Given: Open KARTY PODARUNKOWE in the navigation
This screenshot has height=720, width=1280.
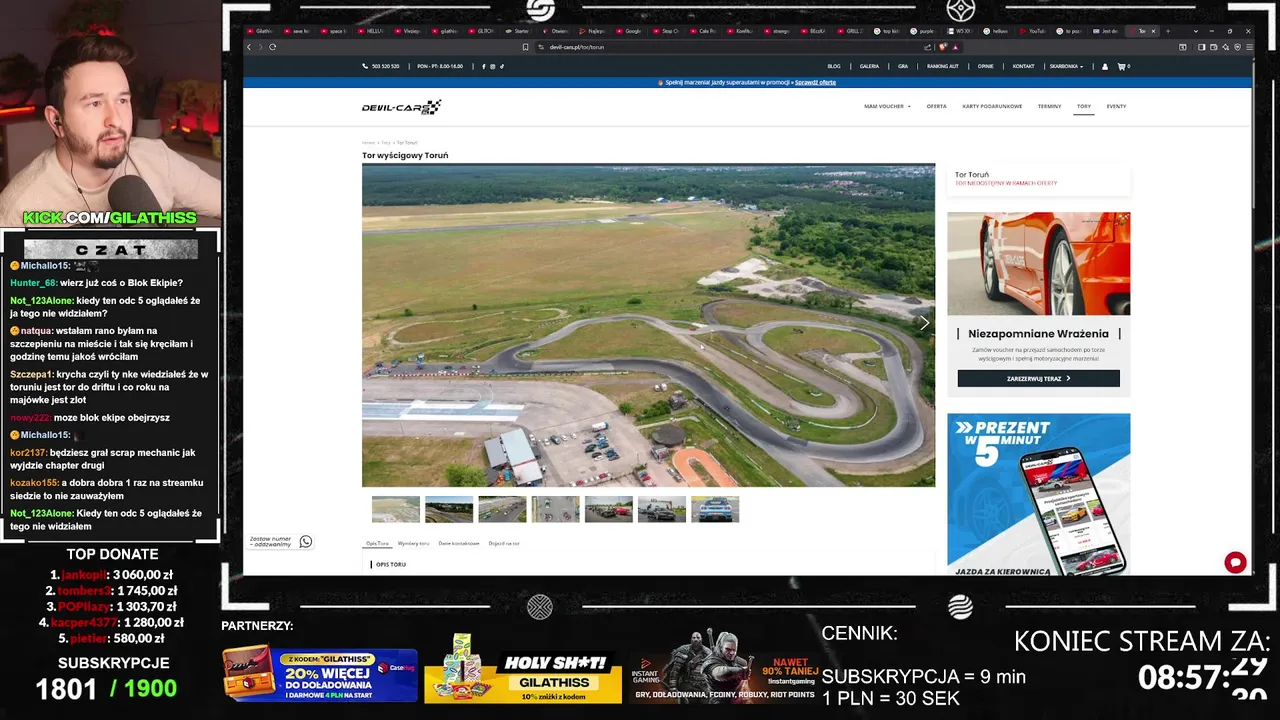Looking at the screenshot, I should (992, 106).
